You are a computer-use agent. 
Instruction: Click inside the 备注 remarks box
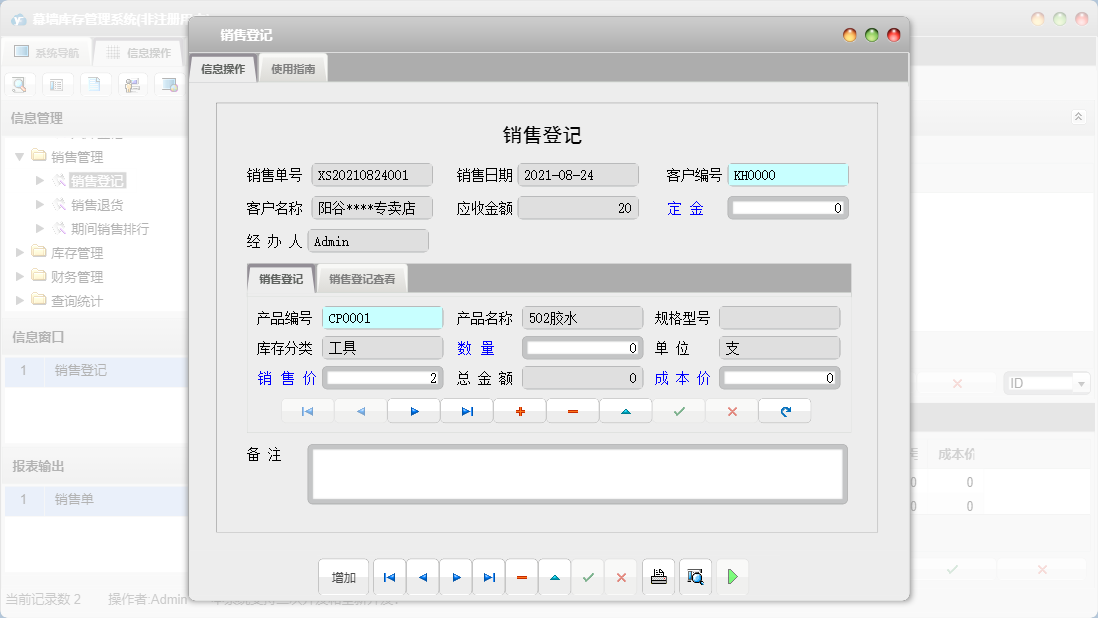tap(577, 475)
